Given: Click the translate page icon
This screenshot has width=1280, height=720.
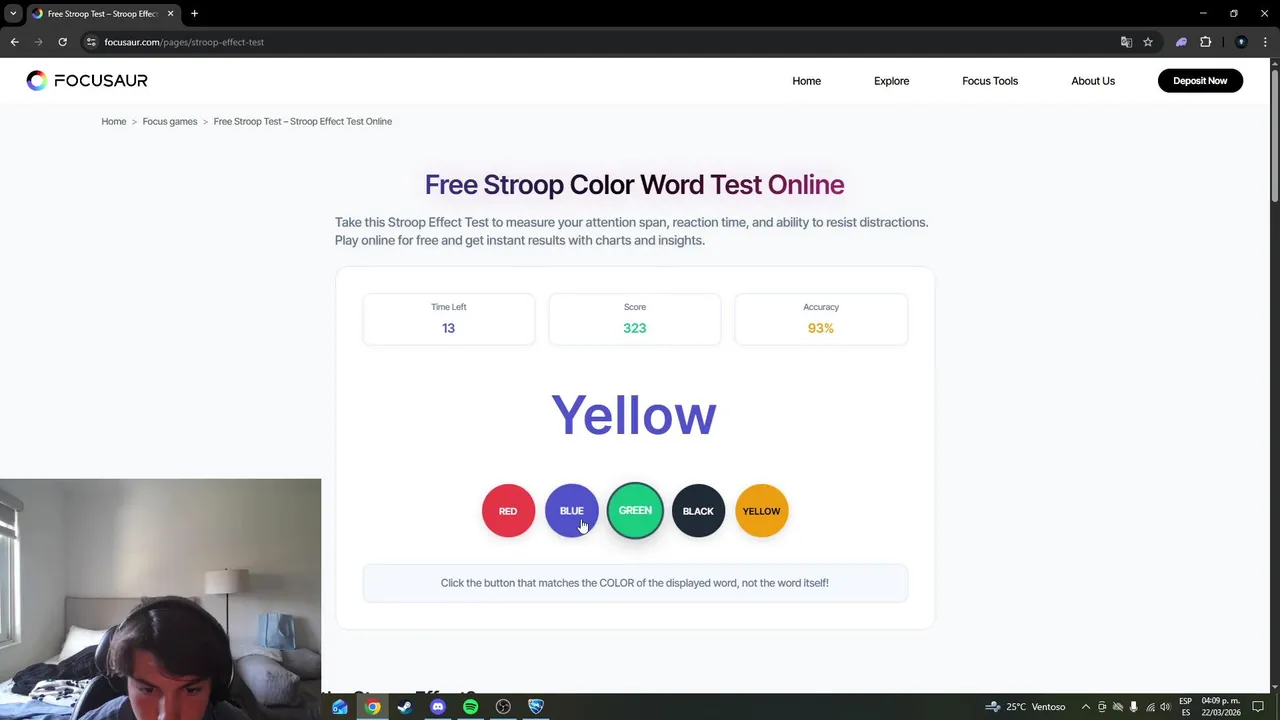Looking at the screenshot, I should 1126,42.
